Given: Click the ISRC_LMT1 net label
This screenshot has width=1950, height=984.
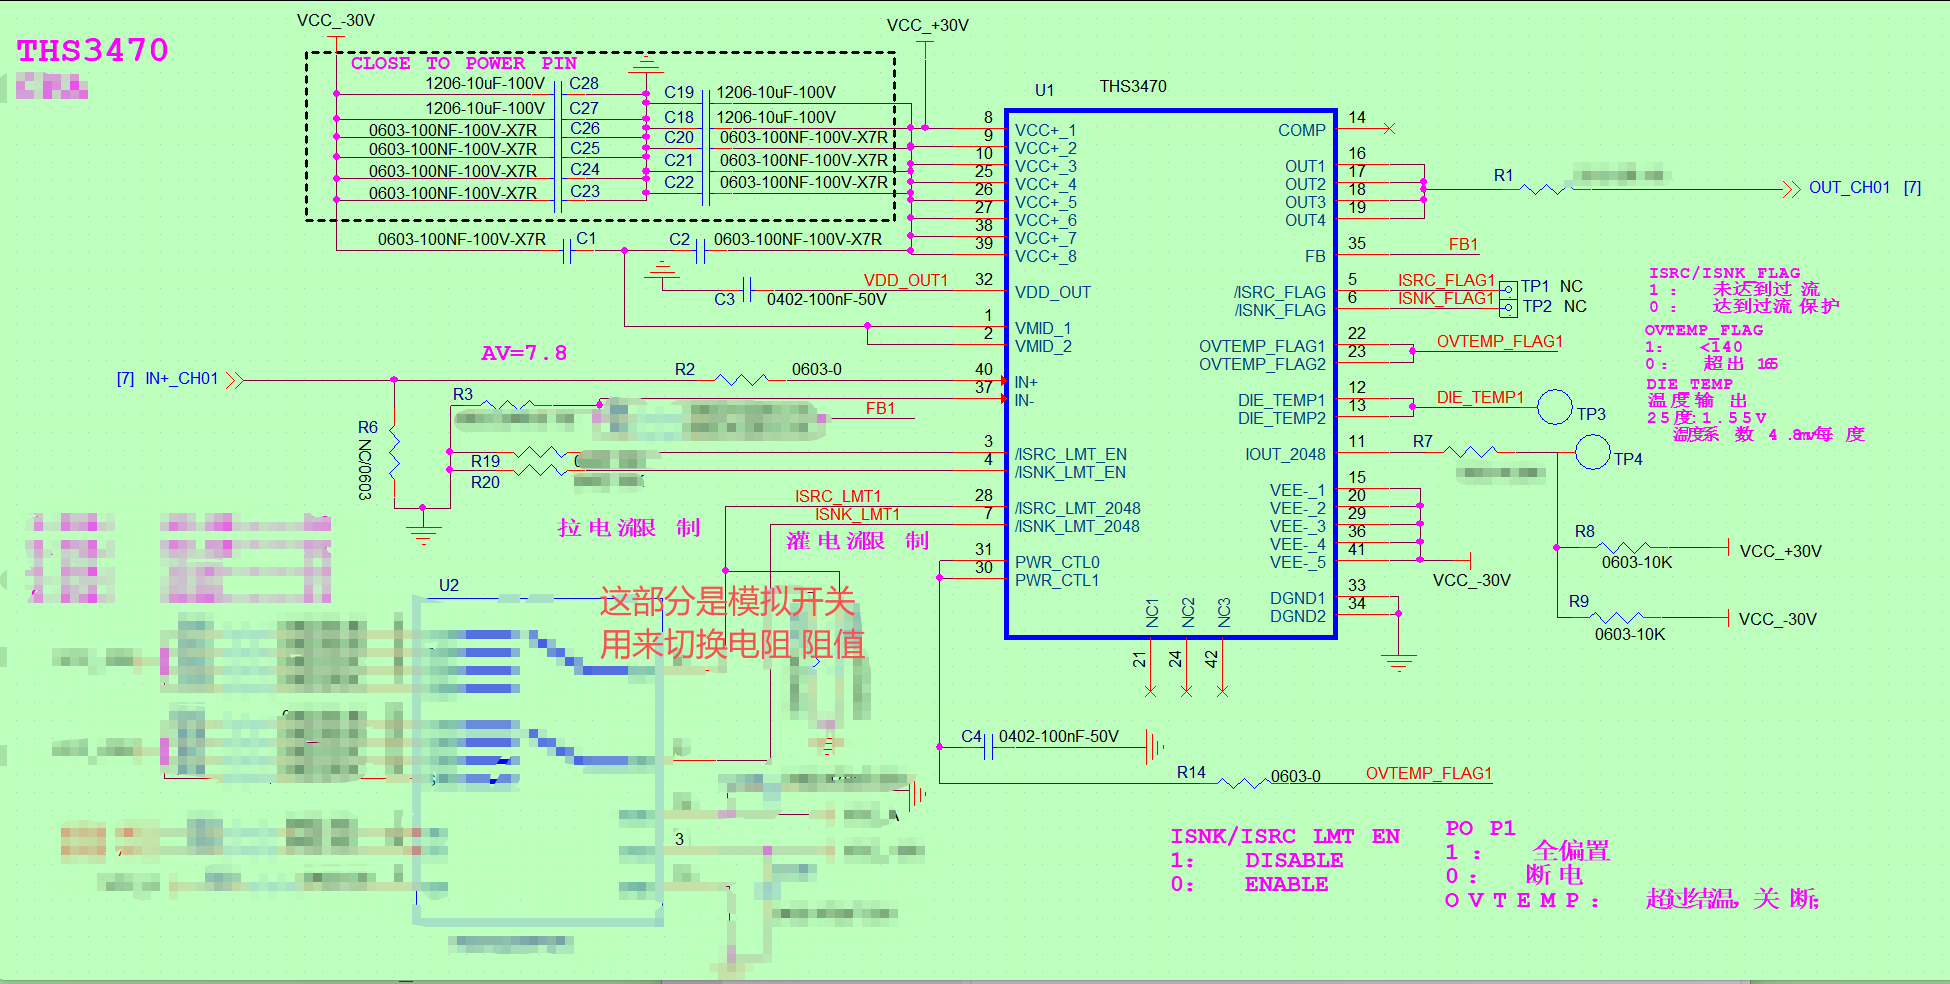Looking at the screenshot, I should click(x=838, y=496).
